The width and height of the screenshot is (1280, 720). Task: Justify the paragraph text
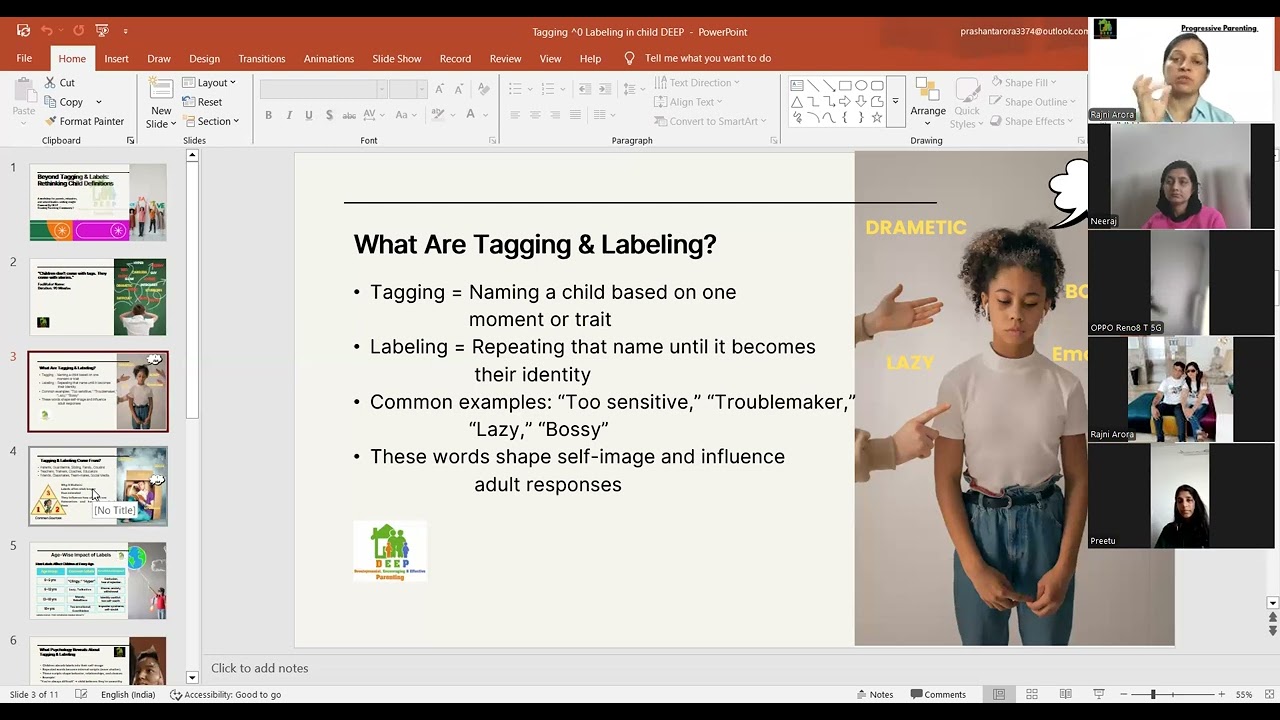coord(575,115)
